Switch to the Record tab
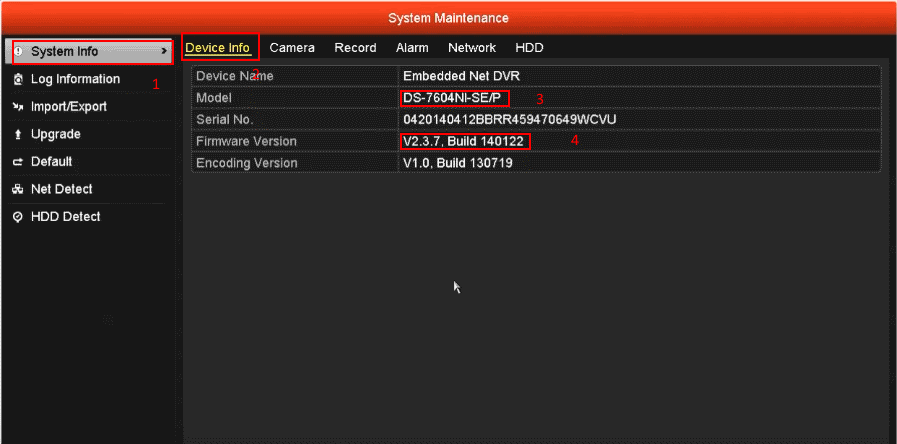897x444 pixels. pos(355,47)
